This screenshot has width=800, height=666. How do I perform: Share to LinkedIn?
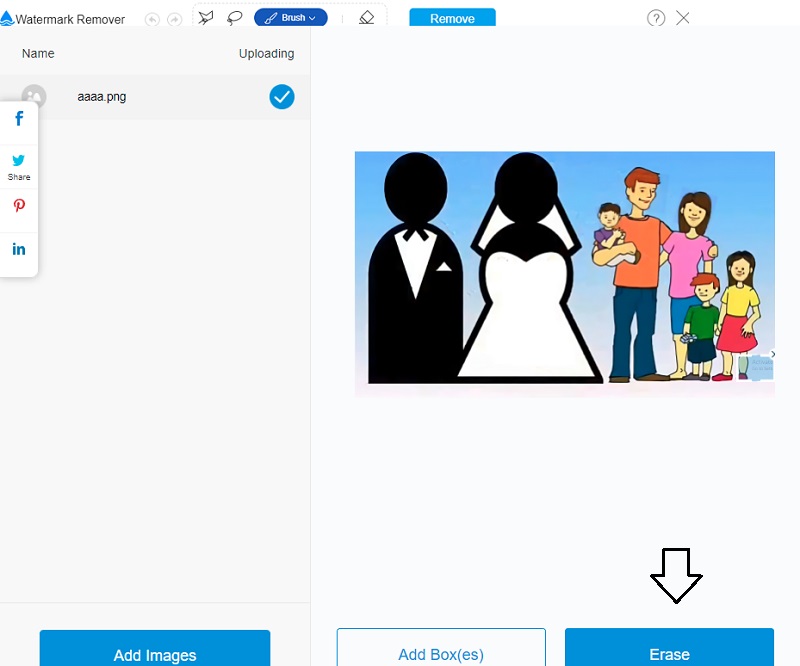click(19, 248)
